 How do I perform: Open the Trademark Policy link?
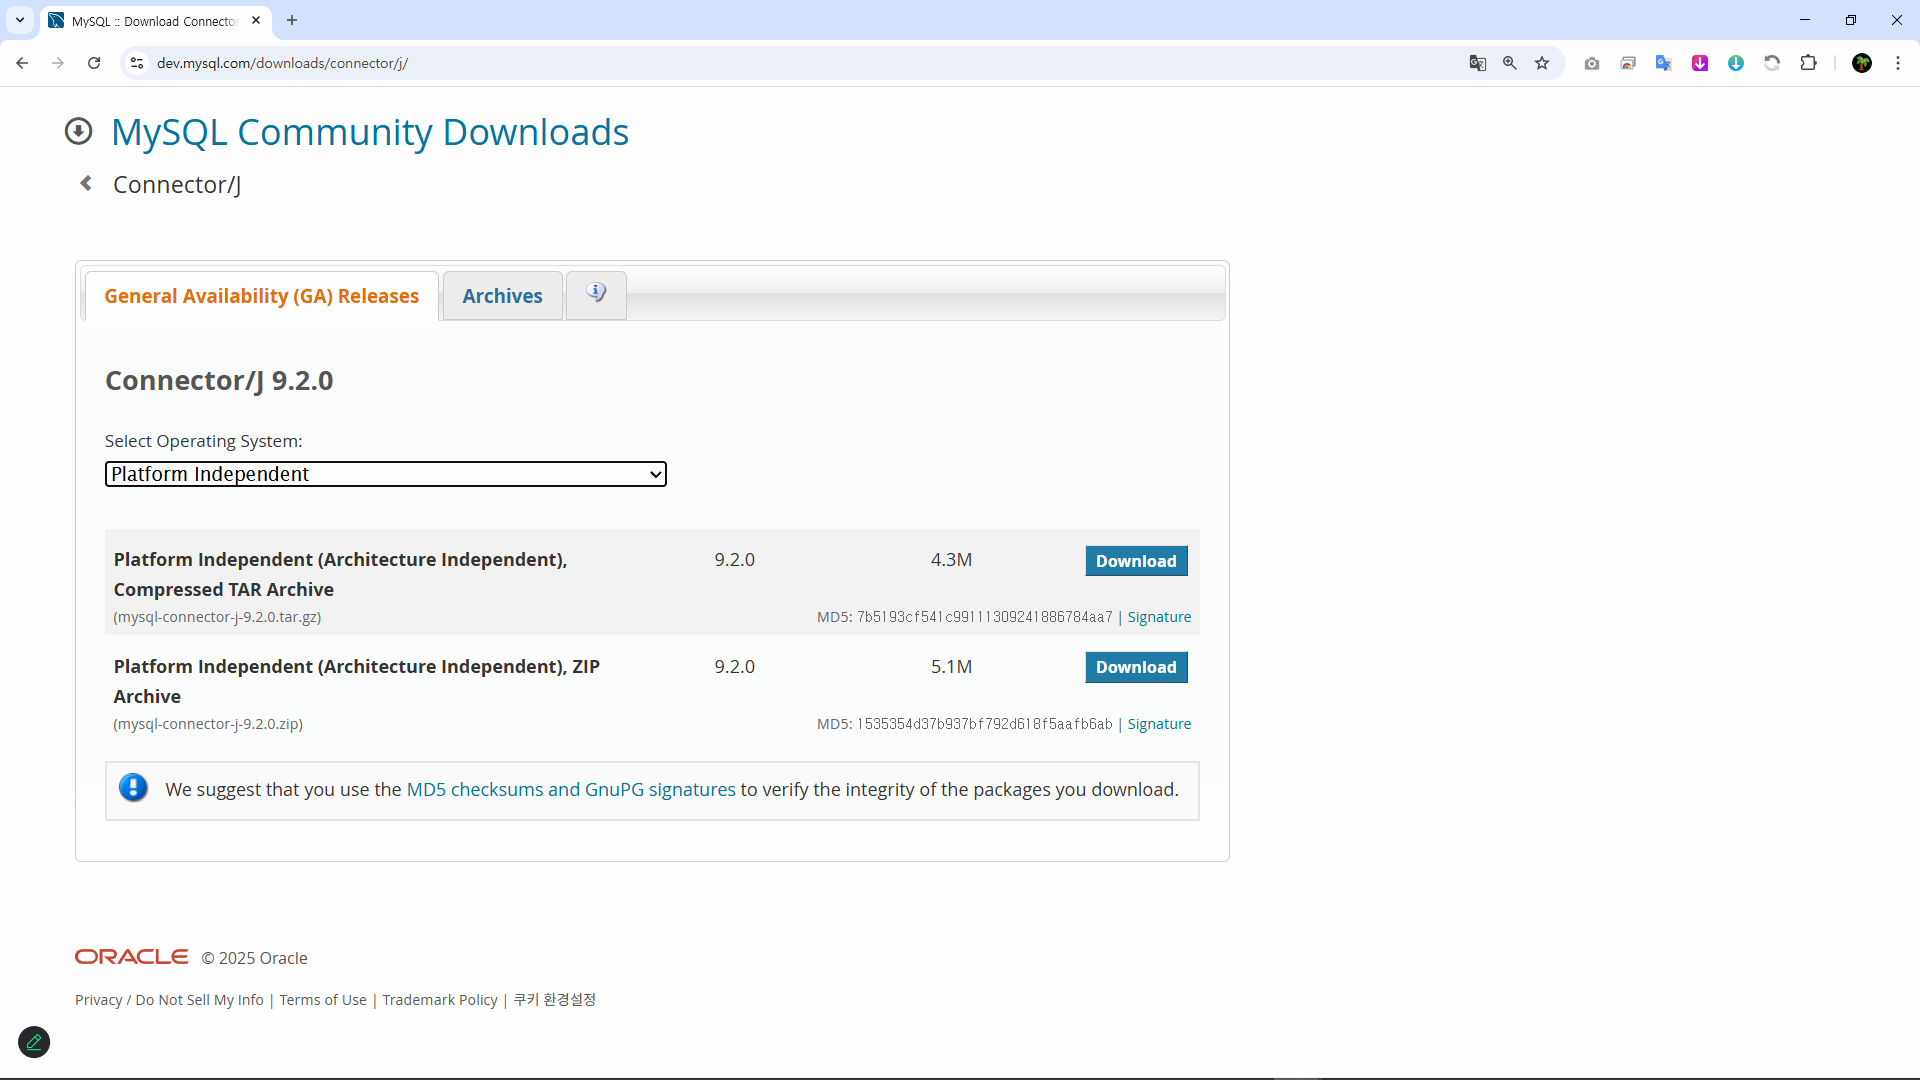click(x=440, y=1000)
